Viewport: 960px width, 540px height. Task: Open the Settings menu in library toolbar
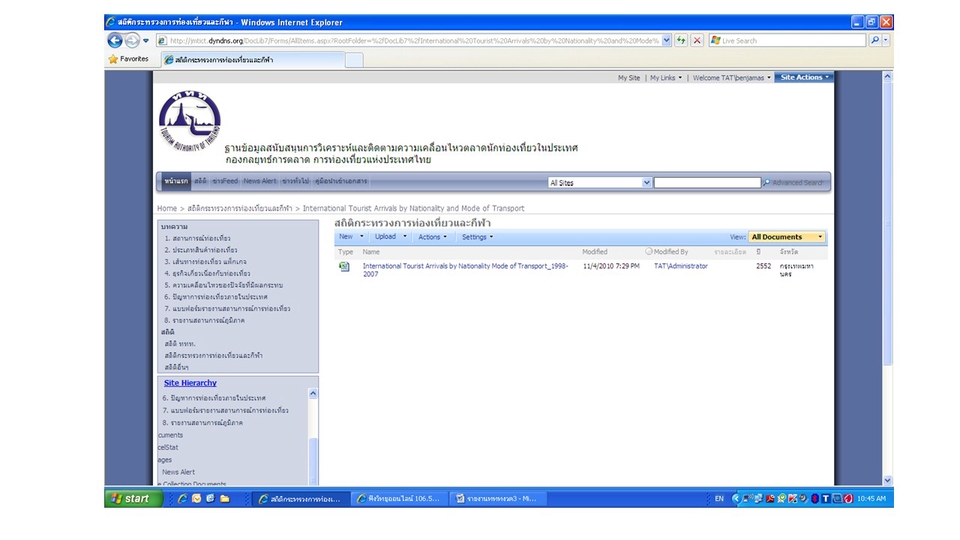tap(478, 237)
